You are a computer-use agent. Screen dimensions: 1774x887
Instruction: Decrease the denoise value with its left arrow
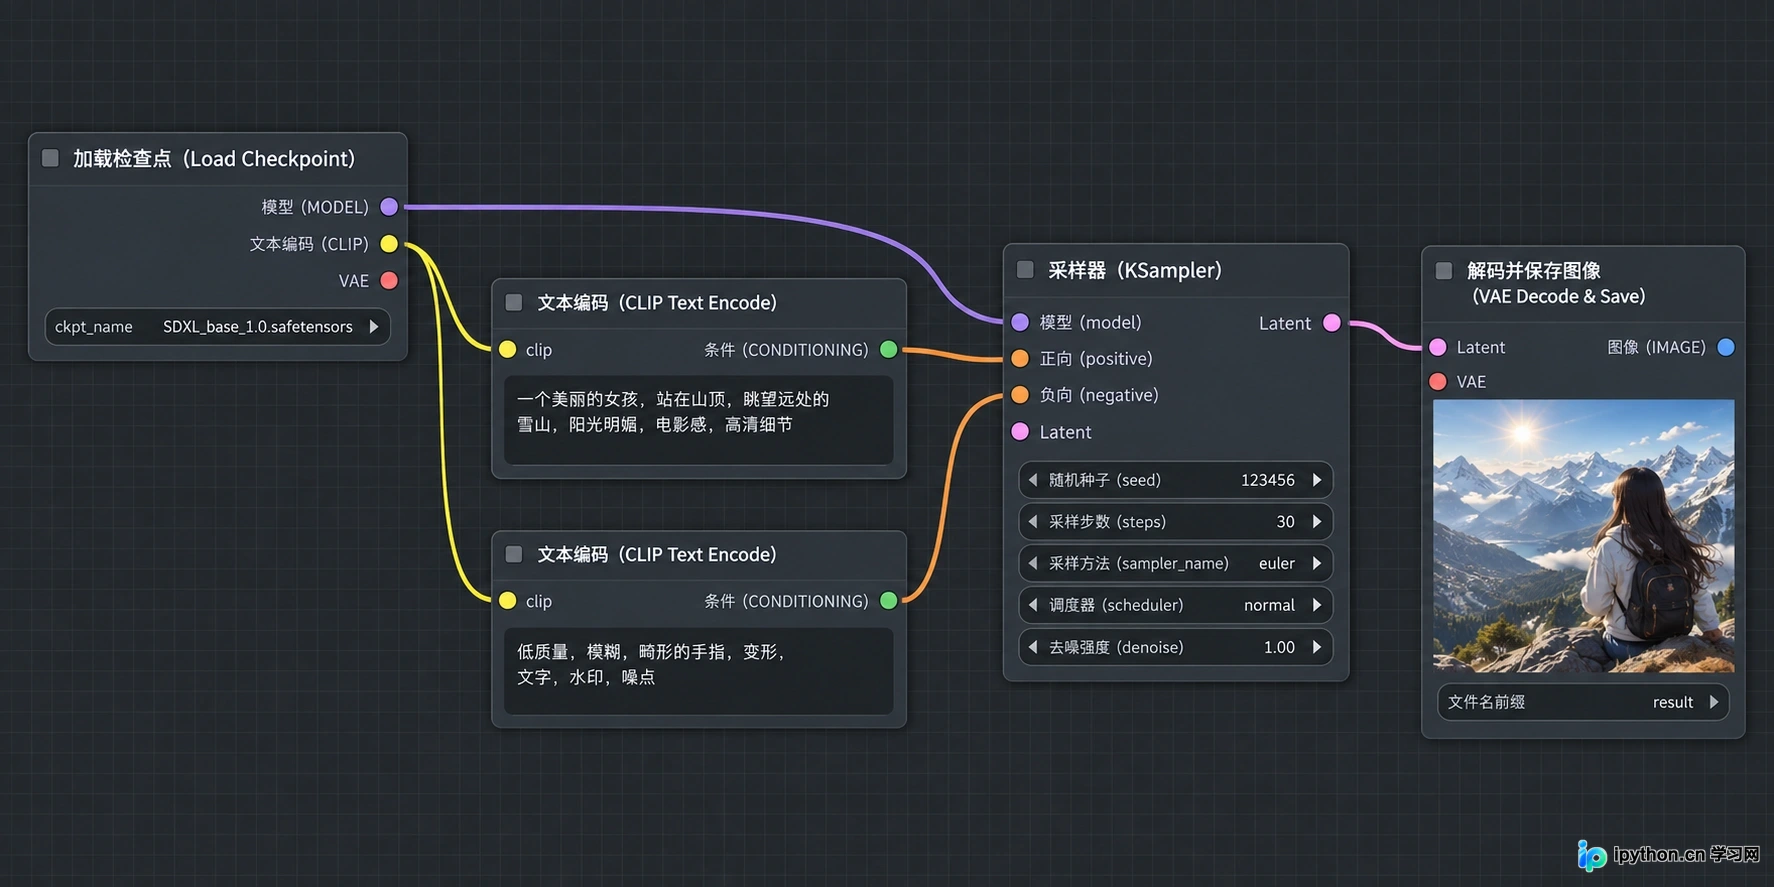[1033, 647]
